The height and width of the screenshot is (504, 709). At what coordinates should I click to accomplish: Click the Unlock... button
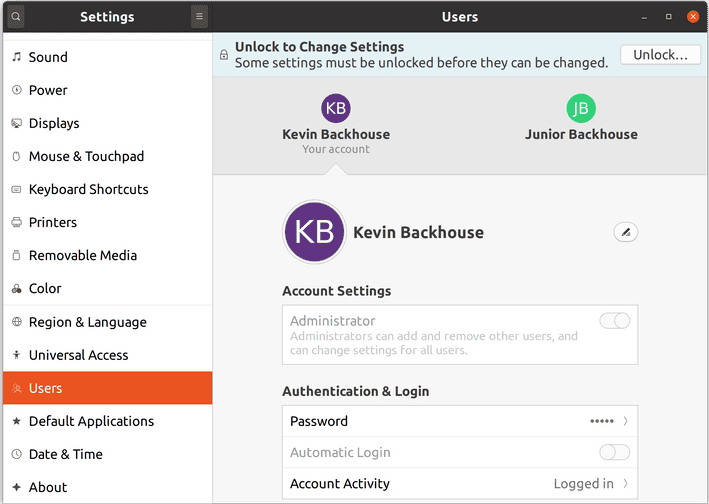[660, 55]
